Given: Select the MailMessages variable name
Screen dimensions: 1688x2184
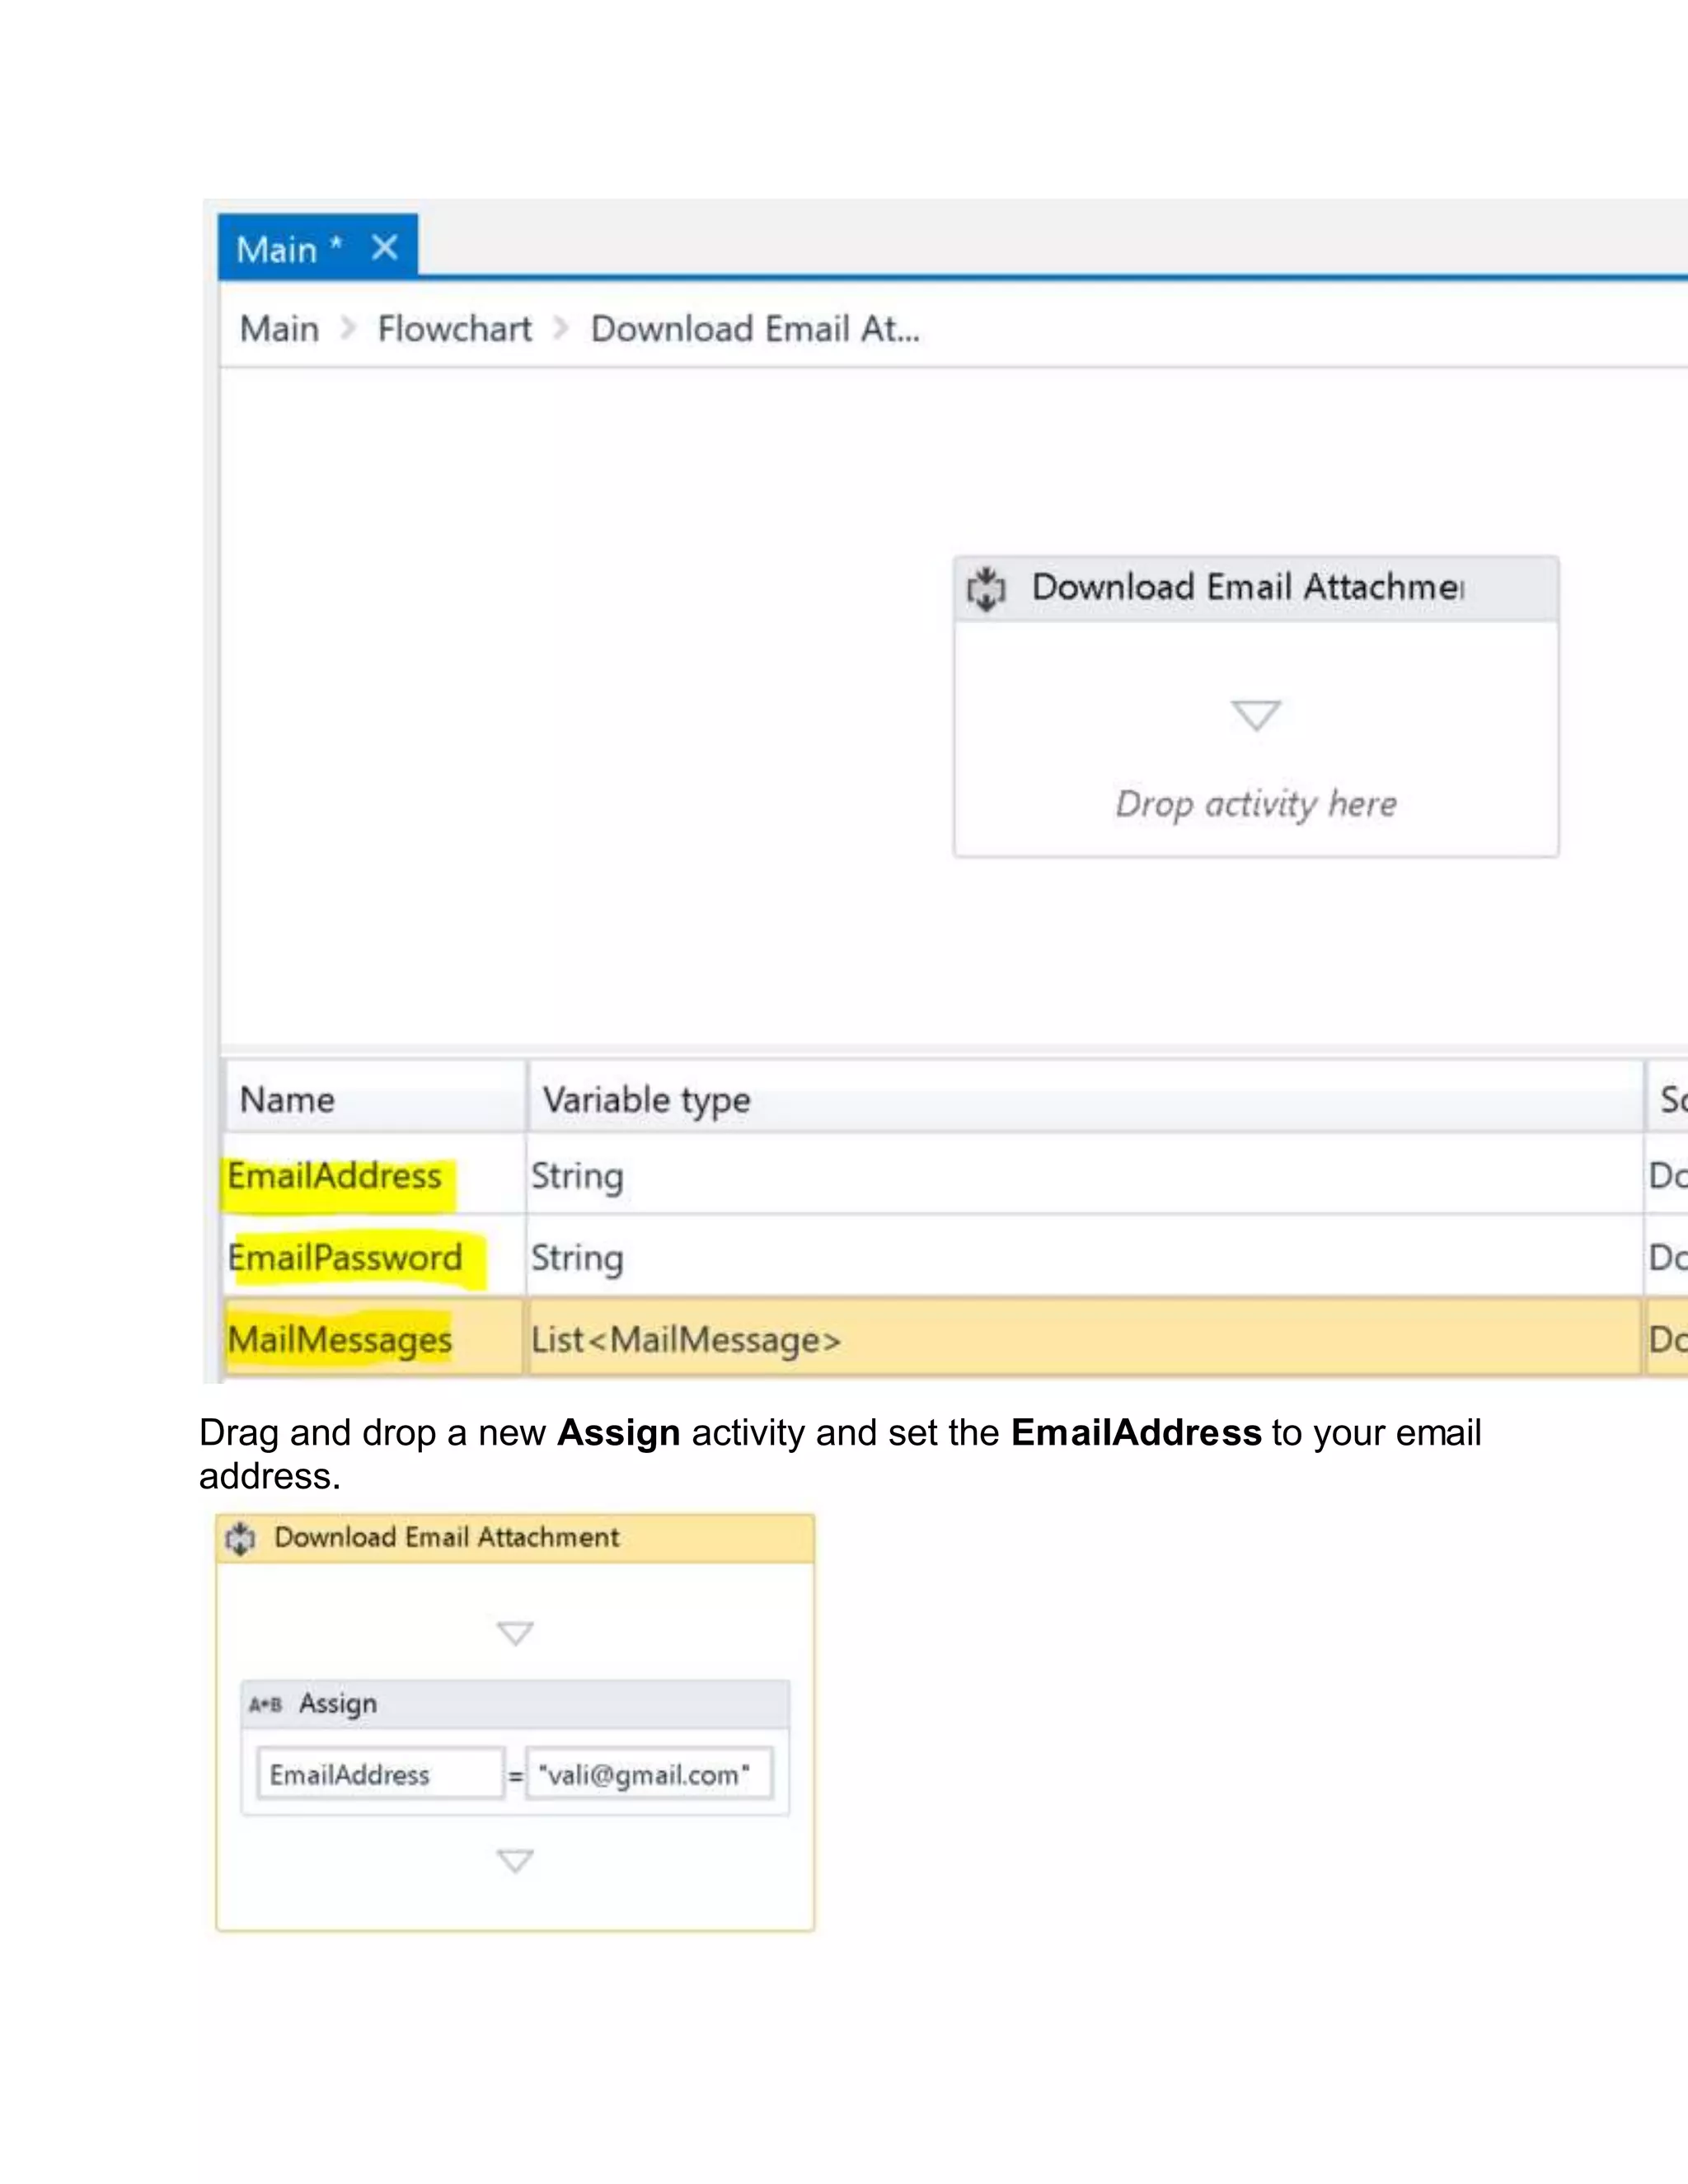Looking at the screenshot, I should pyautogui.click(x=340, y=1339).
